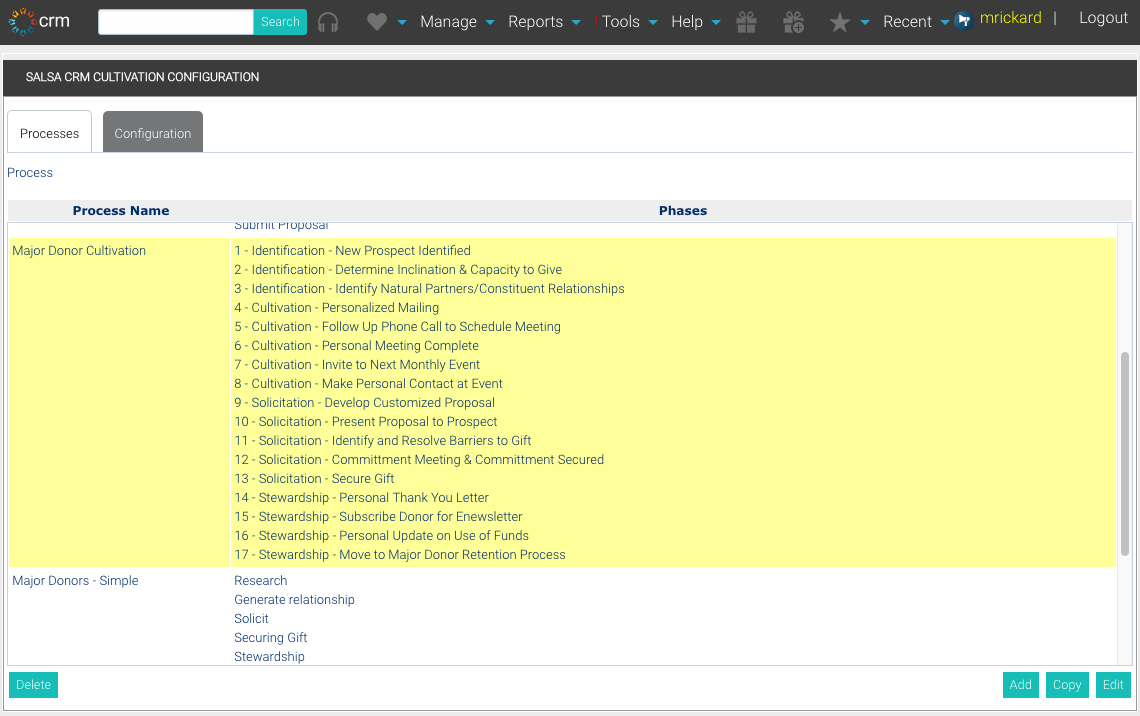Image resolution: width=1140 pixels, height=716 pixels.
Task: Click inside the search input field
Action: [175, 21]
